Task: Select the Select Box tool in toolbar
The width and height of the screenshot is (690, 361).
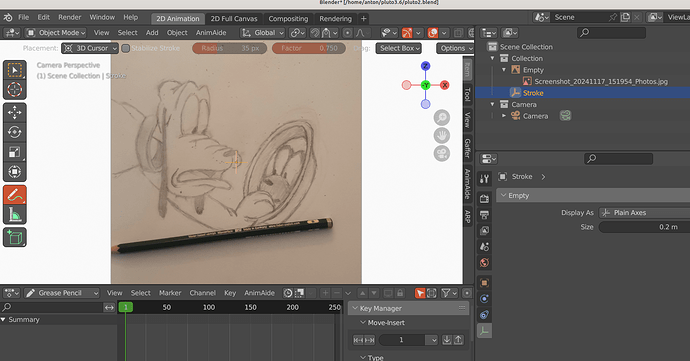Action: [15, 70]
